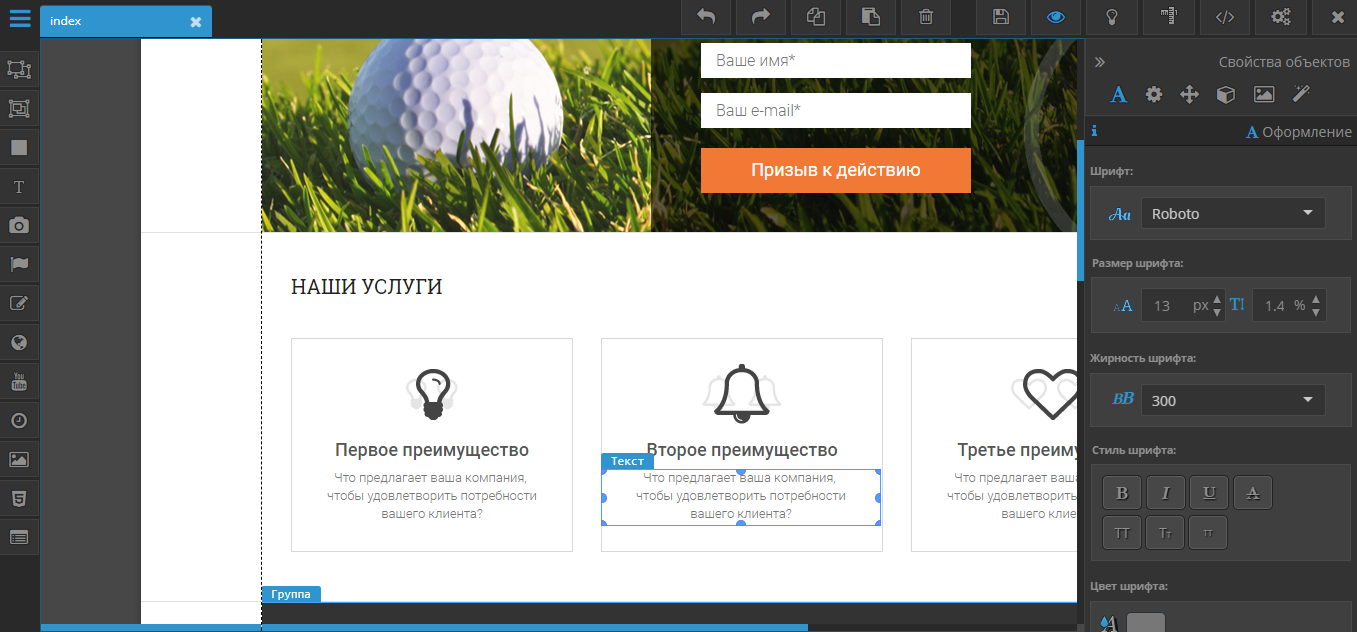Copy the selected object
1357x632 pixels.
coord(816,17)
